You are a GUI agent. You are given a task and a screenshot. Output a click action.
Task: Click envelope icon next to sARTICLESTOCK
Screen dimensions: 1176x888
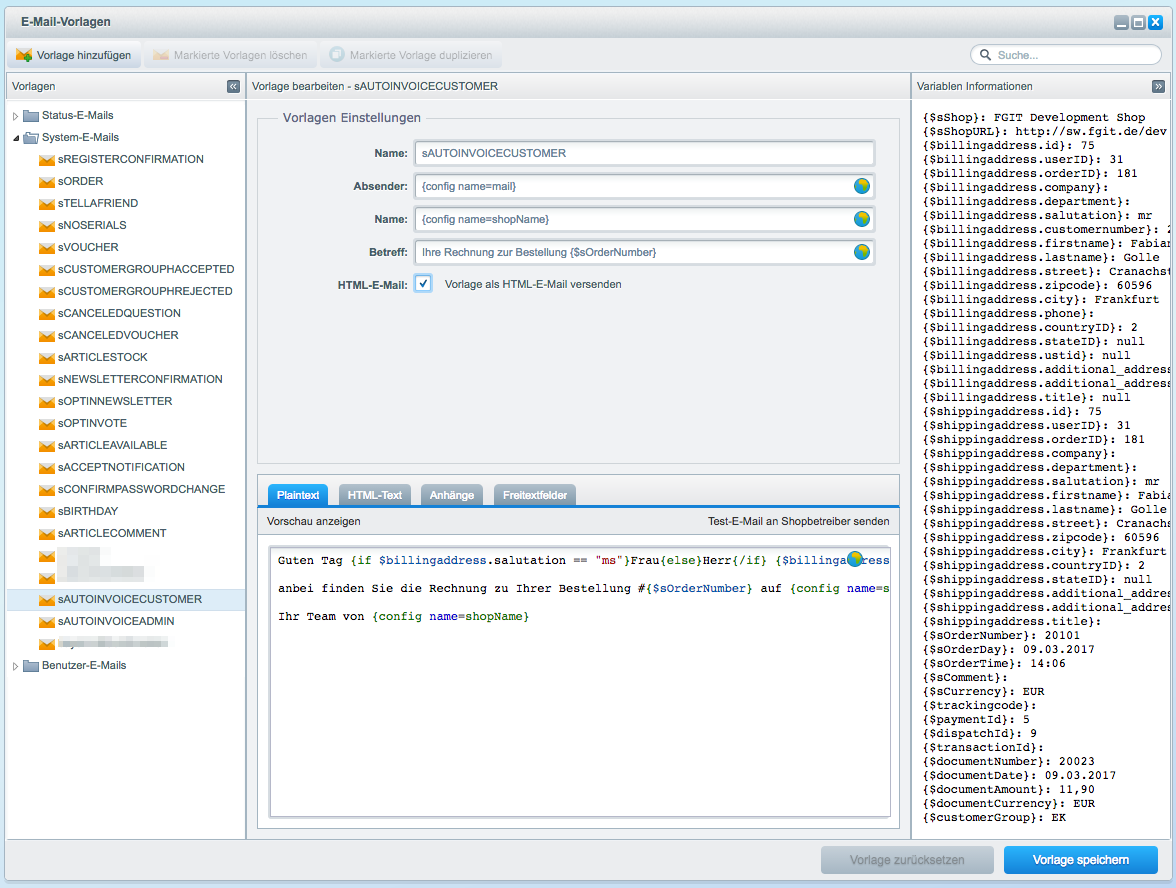[46, 358]
